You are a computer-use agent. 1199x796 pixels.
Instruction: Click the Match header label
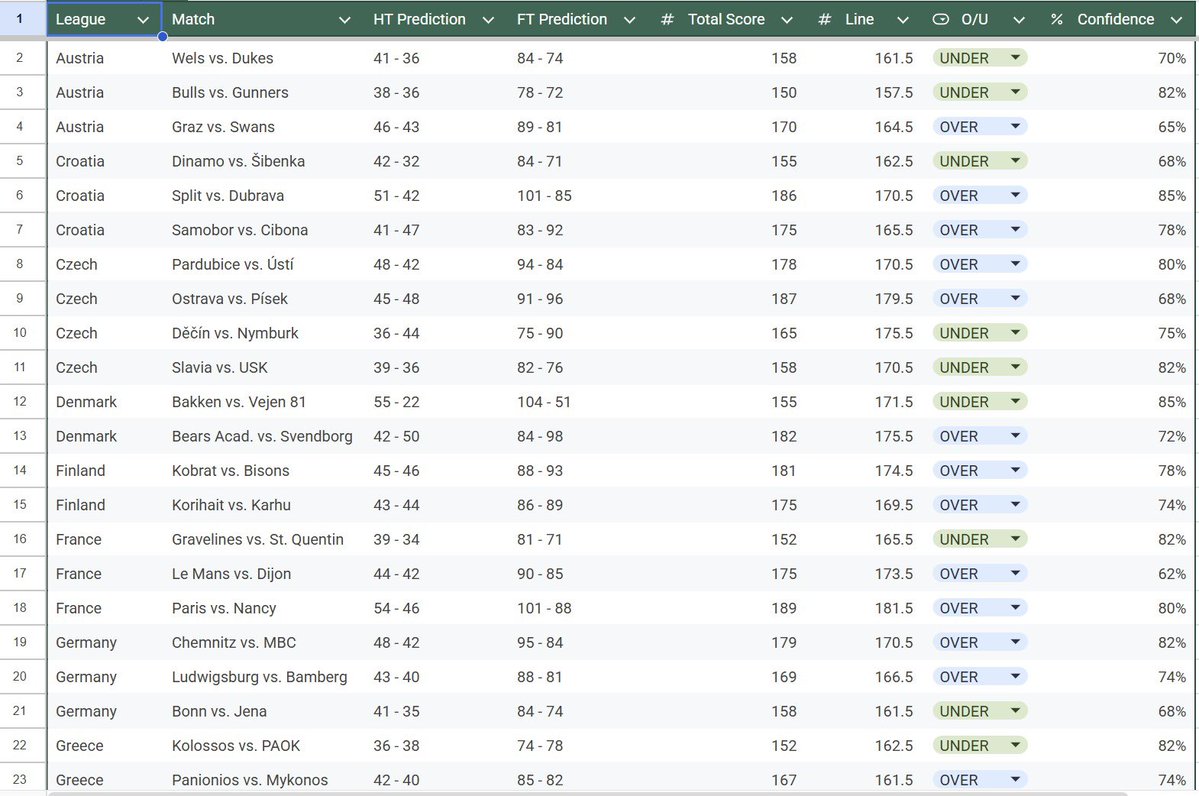pyautogui.click(x=193, y=20)
